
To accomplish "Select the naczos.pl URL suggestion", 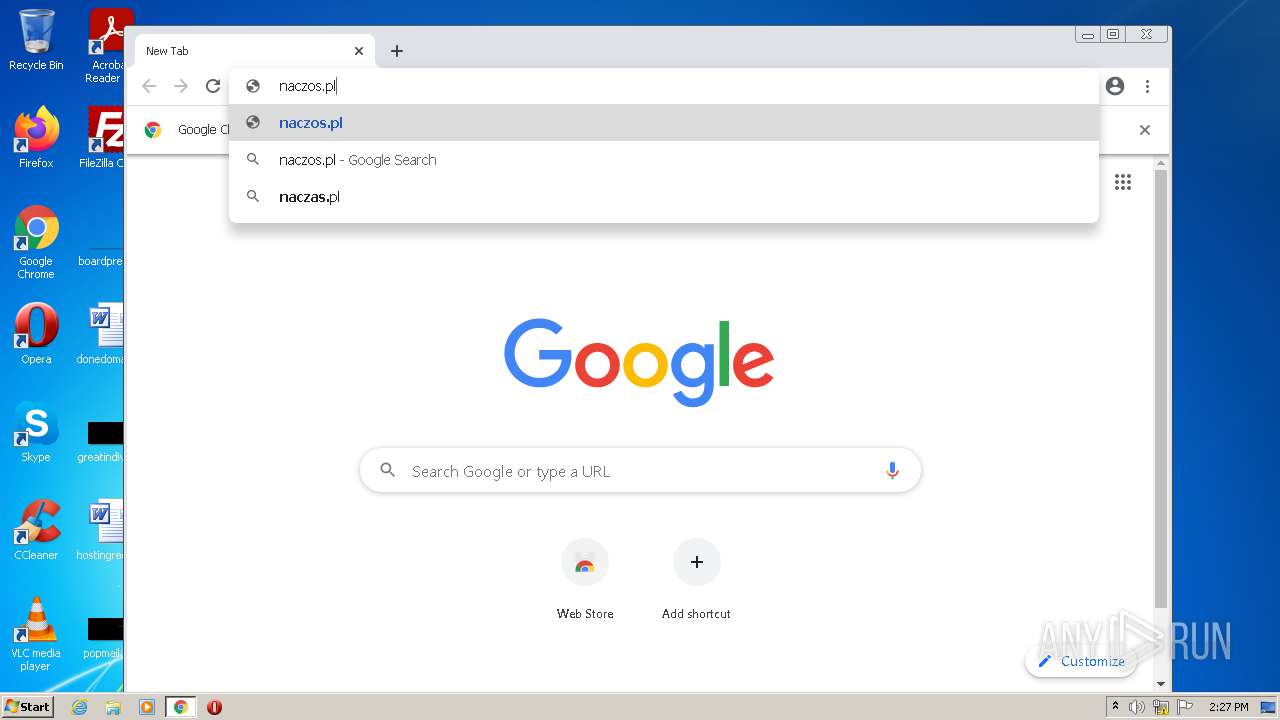I will click(x=664, y=123).
